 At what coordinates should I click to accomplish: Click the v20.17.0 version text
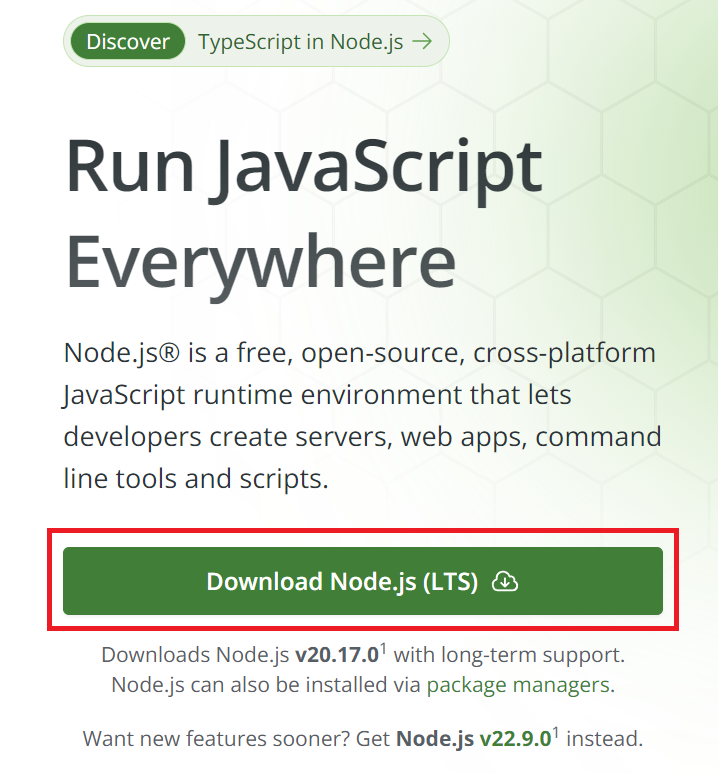(x=337, y=655)
